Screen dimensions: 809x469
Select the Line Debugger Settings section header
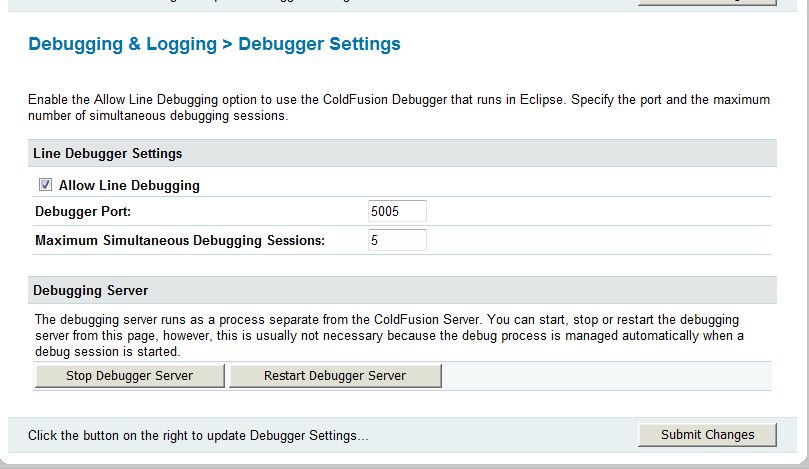(x=108, y=153)
